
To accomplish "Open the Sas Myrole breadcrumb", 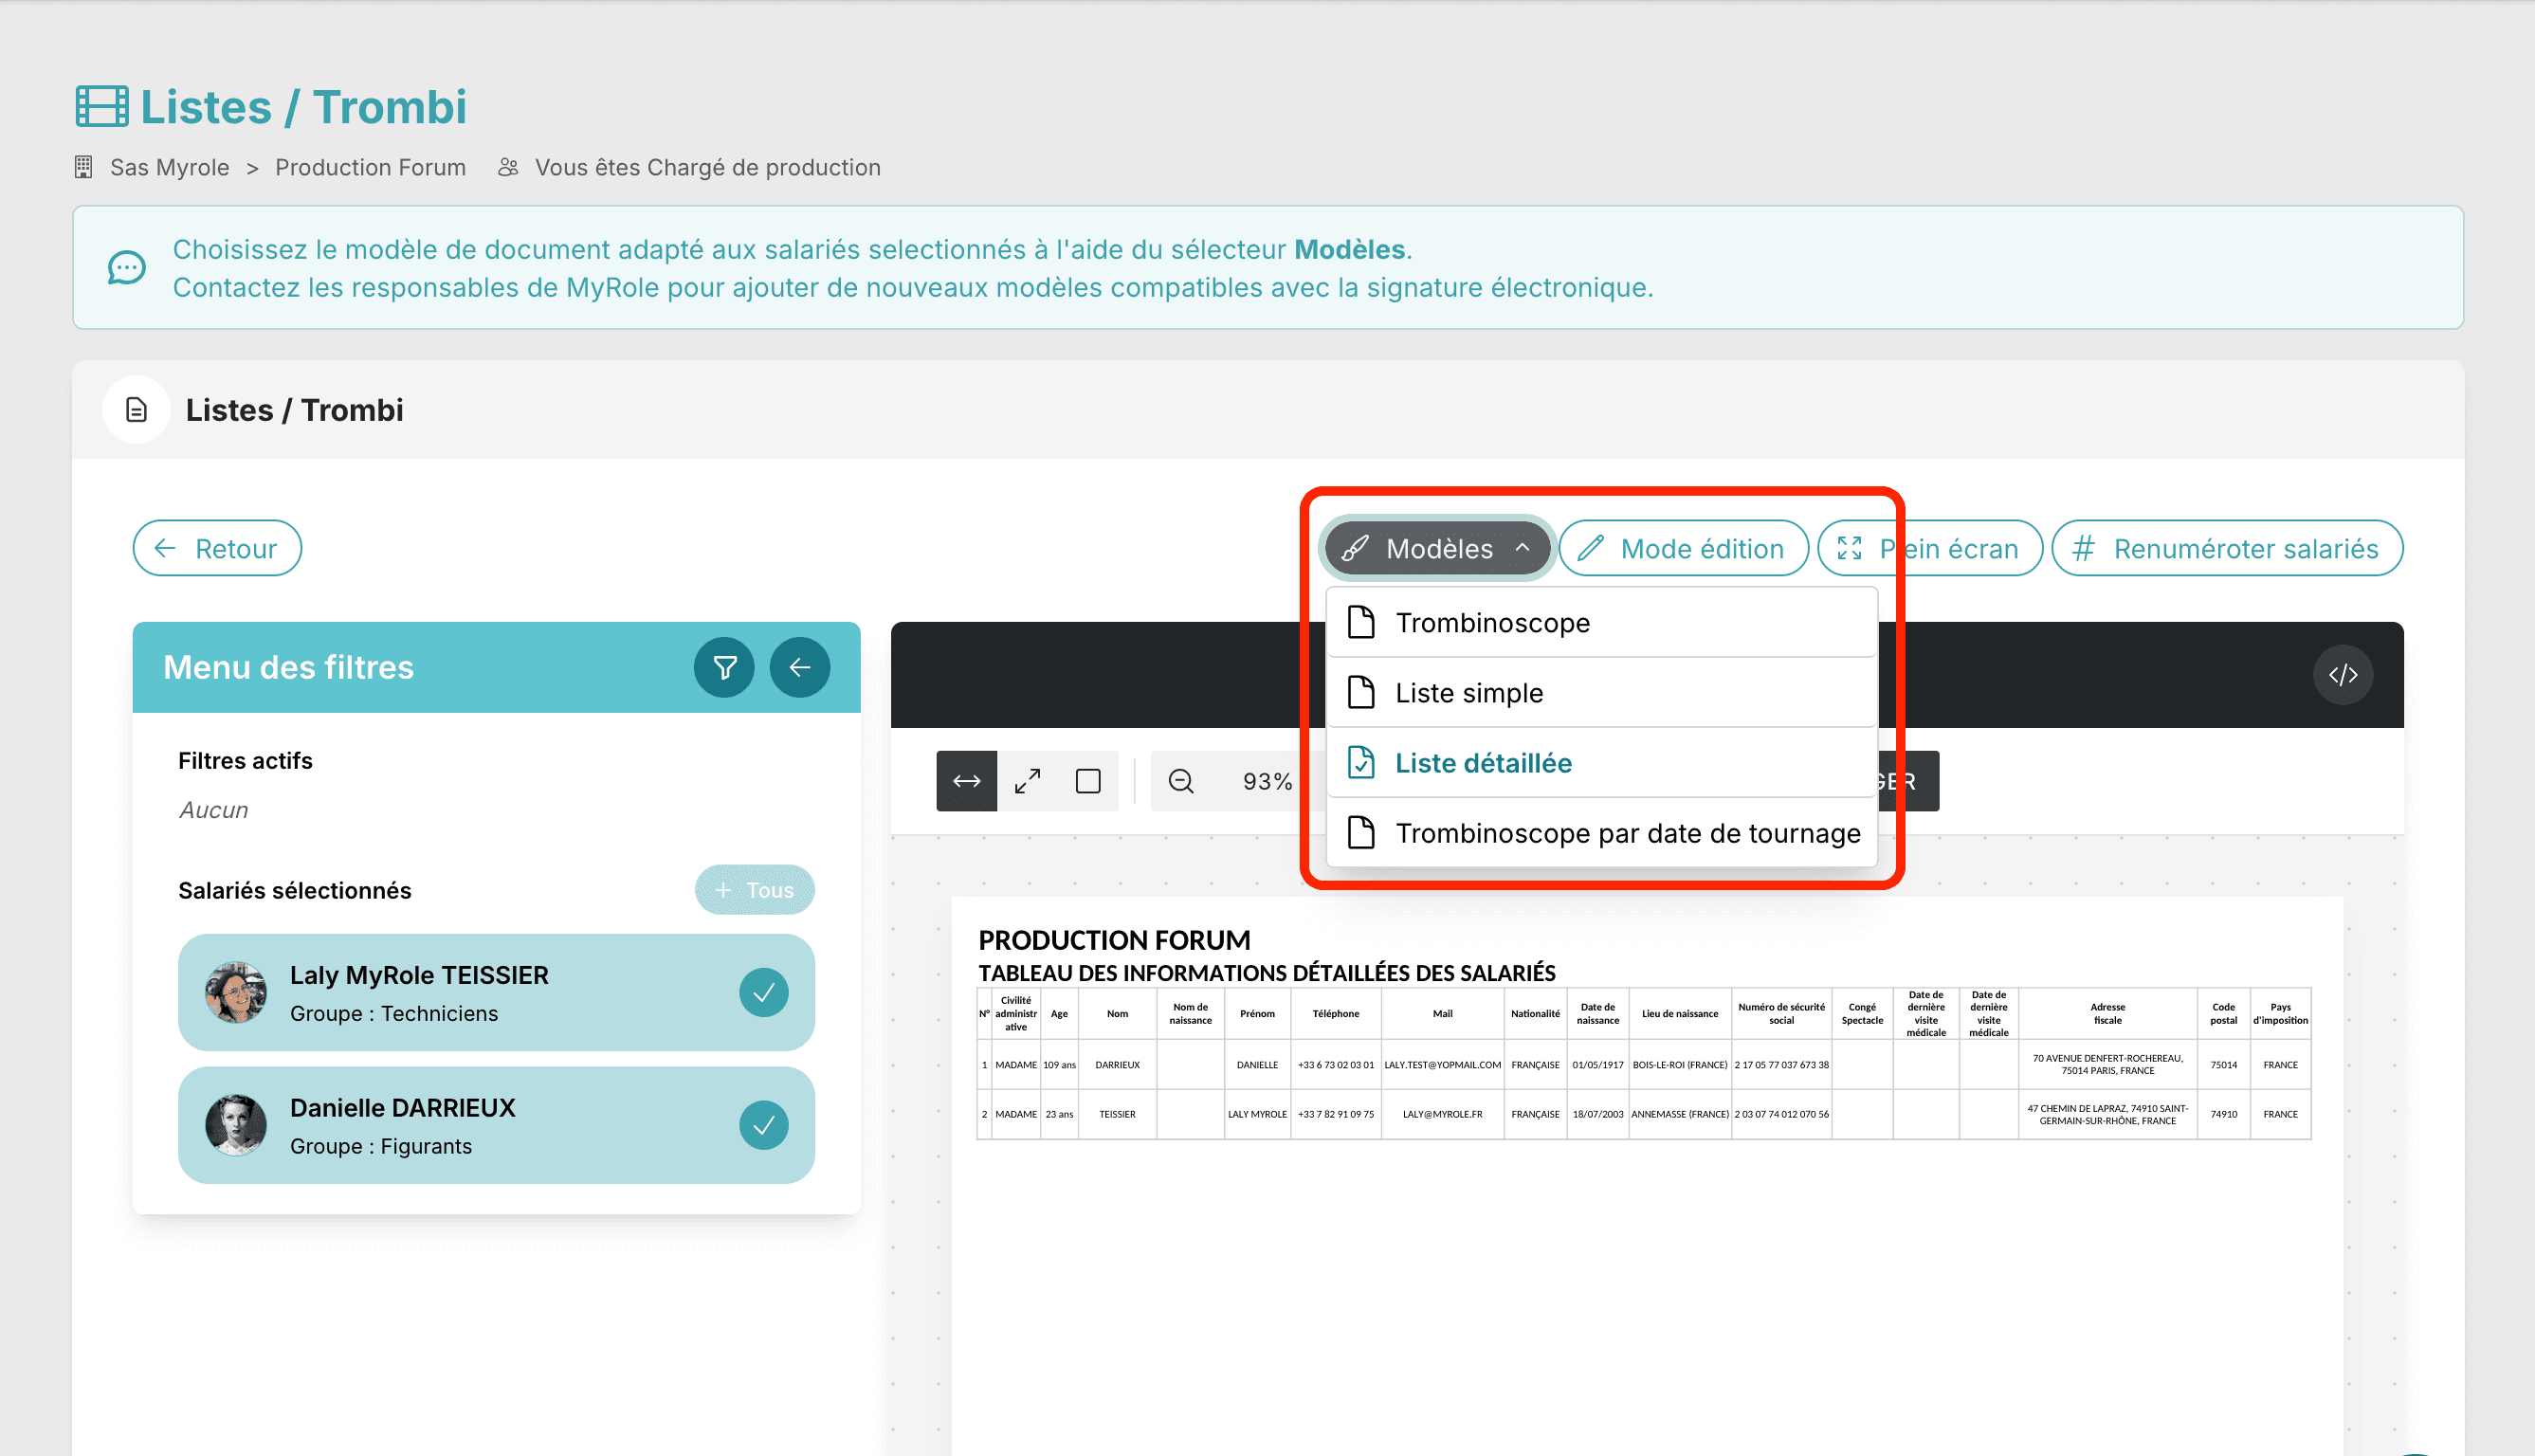I will (169, 167).
